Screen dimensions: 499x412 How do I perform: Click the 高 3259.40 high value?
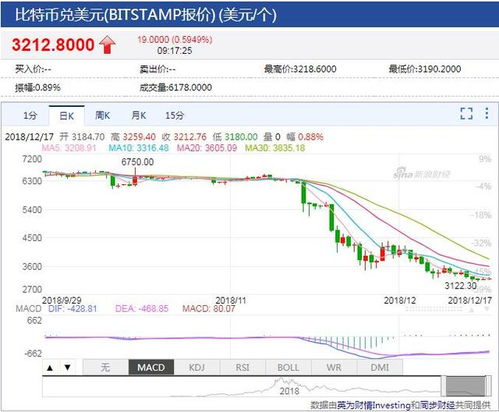[x=133, y=137]
